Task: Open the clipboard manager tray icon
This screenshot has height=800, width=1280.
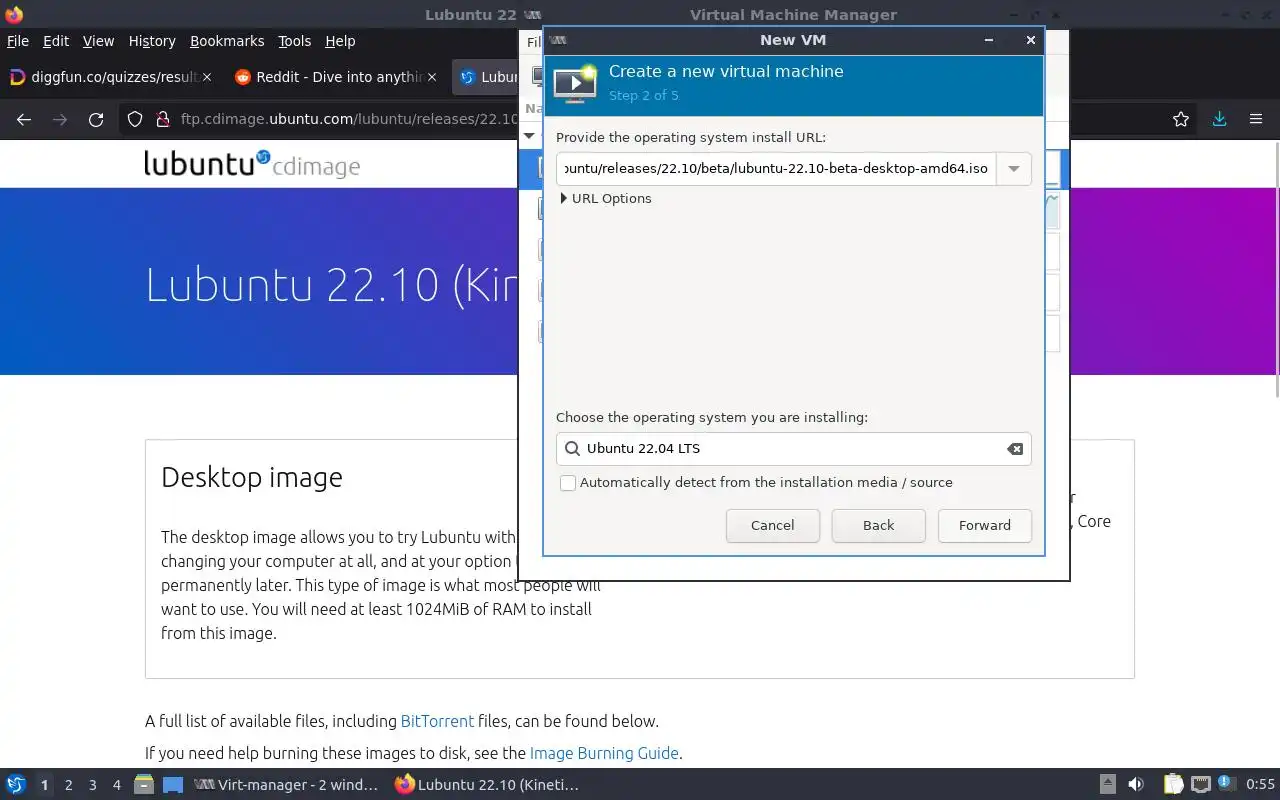Action: click(x=1173, y=785)
